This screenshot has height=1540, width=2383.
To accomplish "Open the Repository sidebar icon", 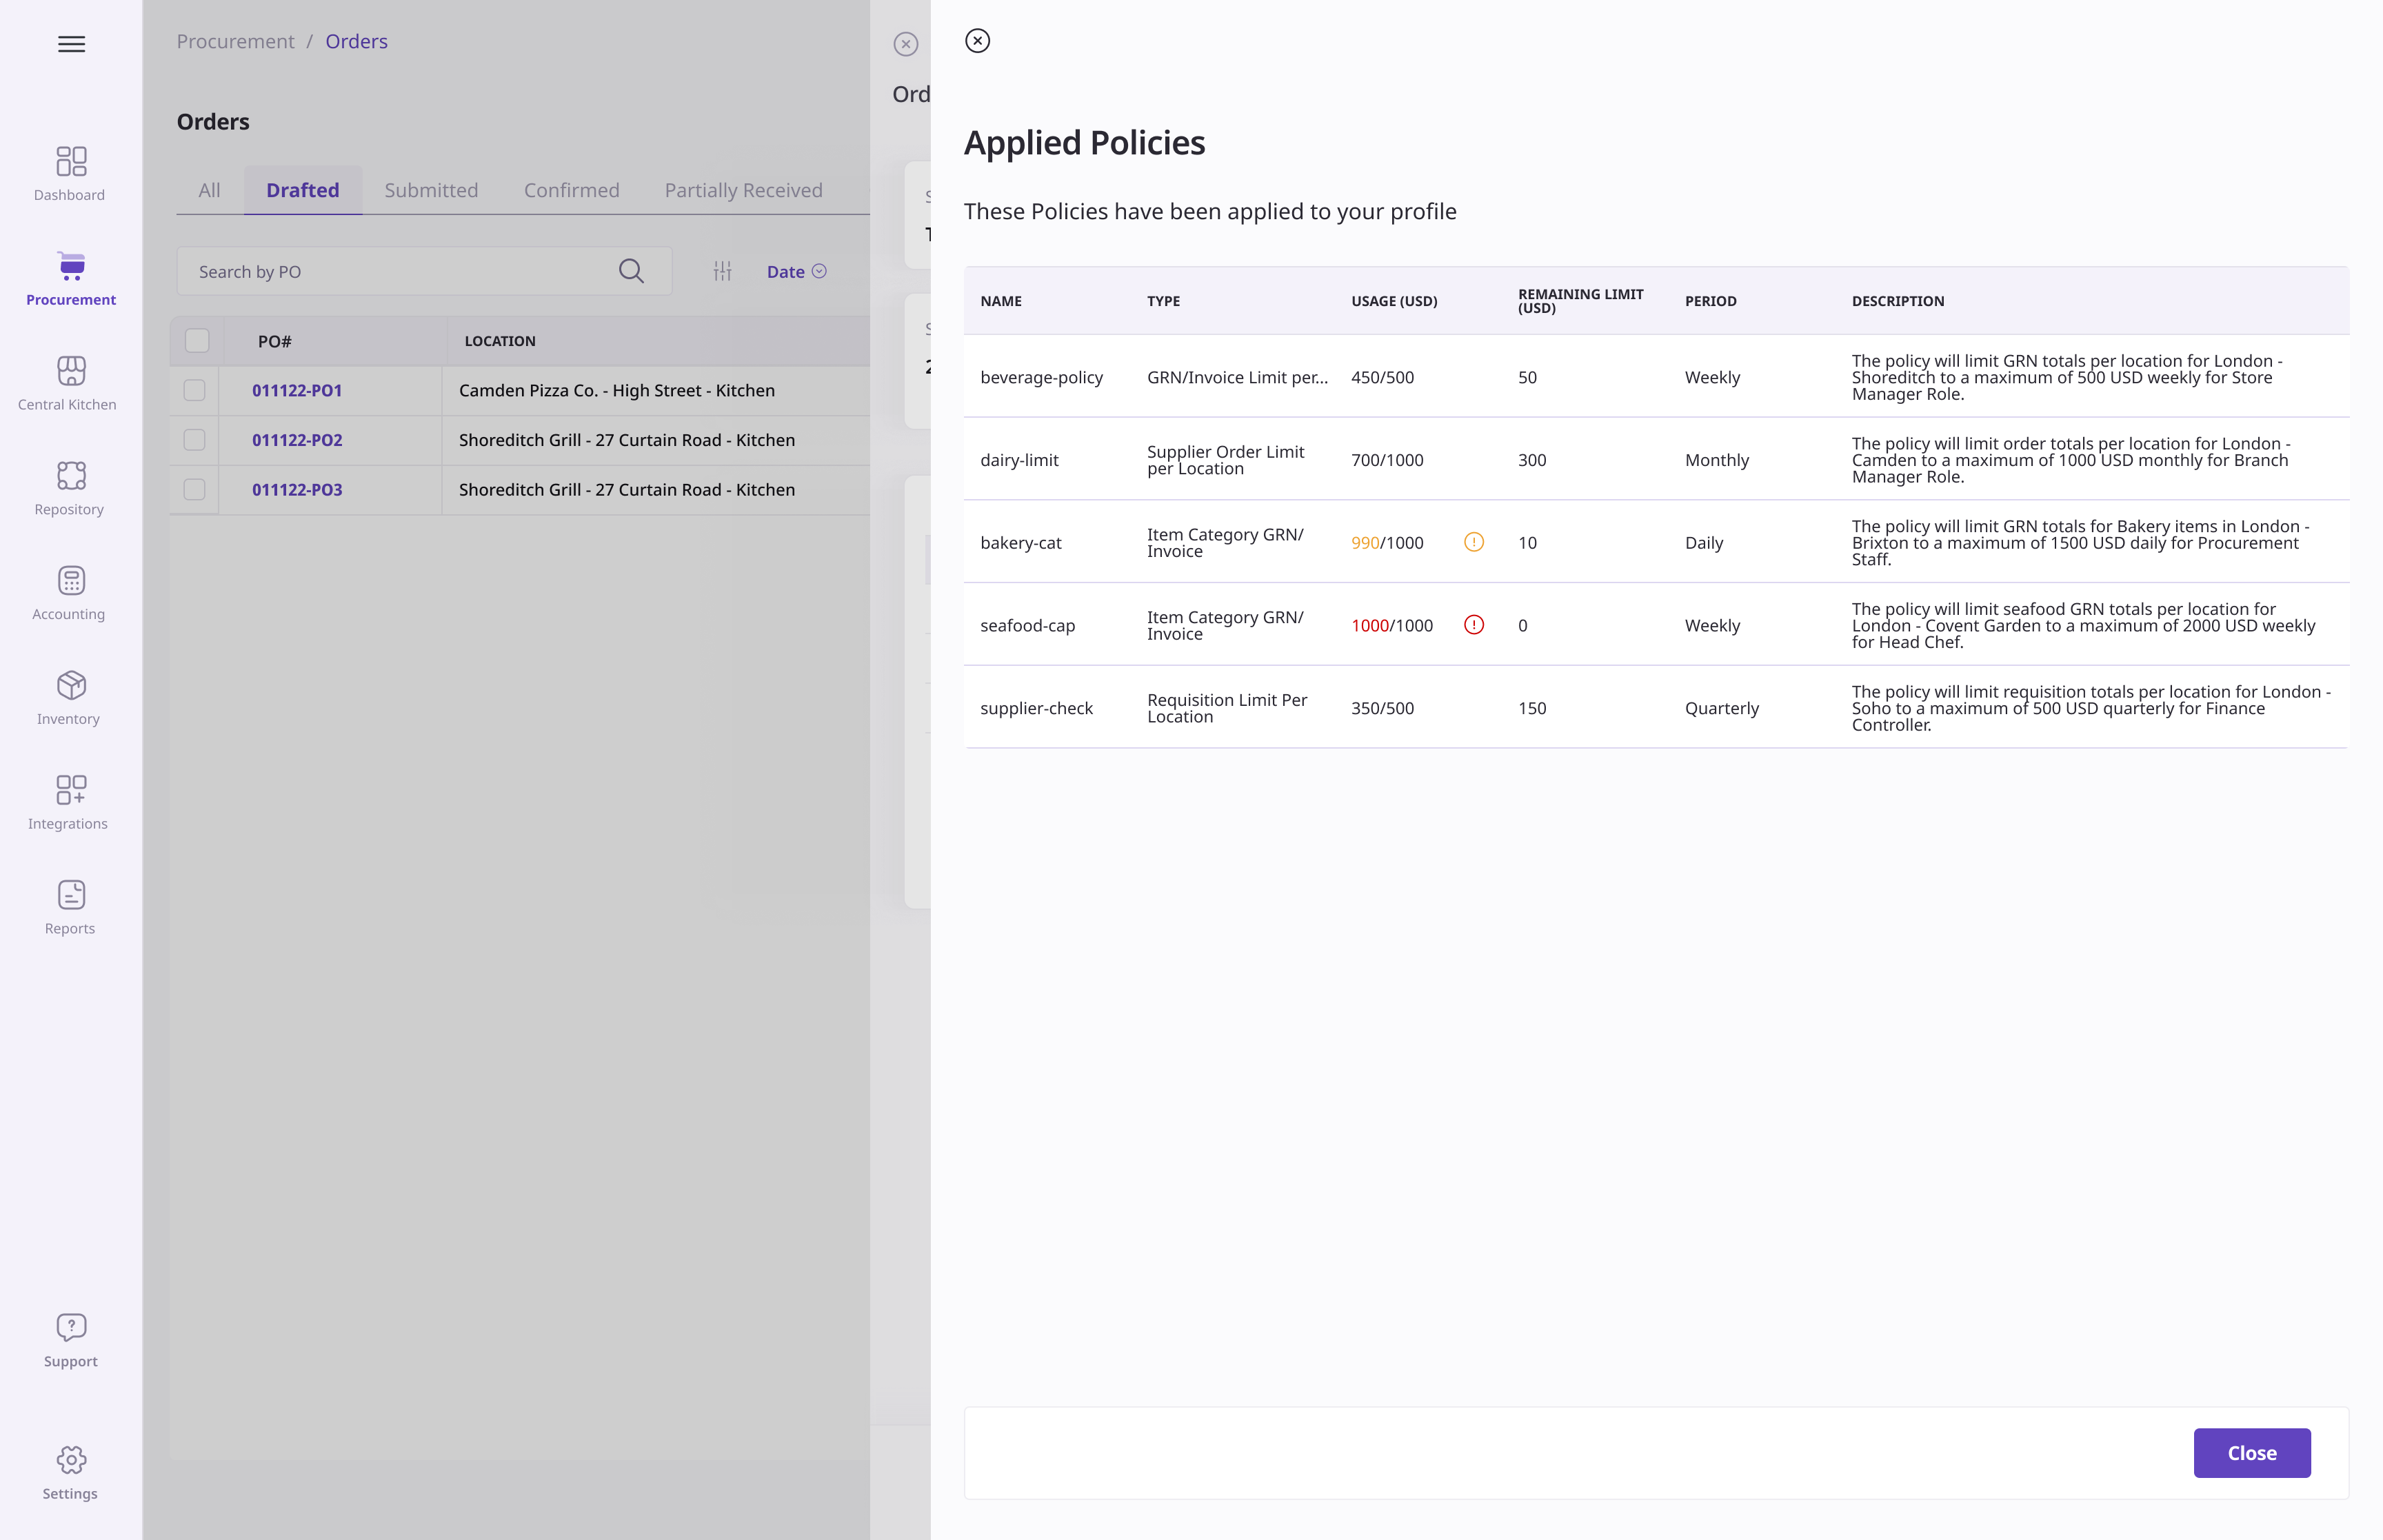I will coord(70,488).
